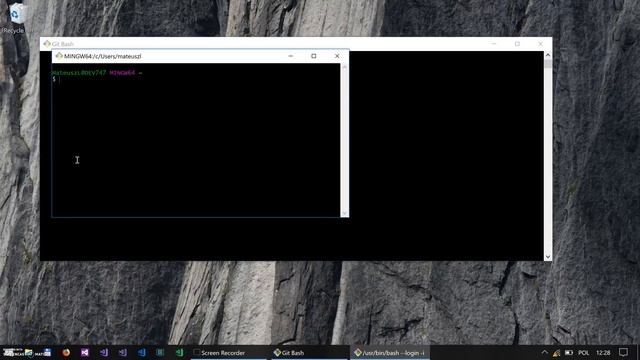Click the $ prompt in the terminal
640x360 pixels.
point(54,79)
